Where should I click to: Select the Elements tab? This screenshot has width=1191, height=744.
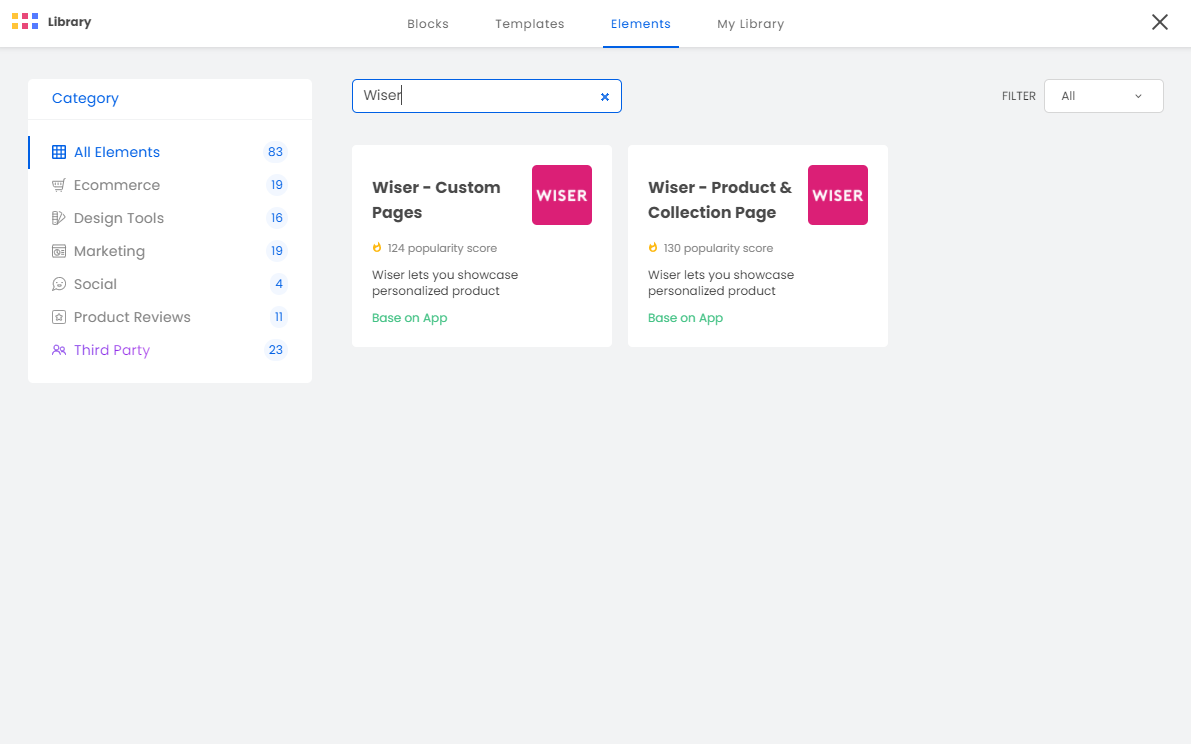[x=640, y=24]
